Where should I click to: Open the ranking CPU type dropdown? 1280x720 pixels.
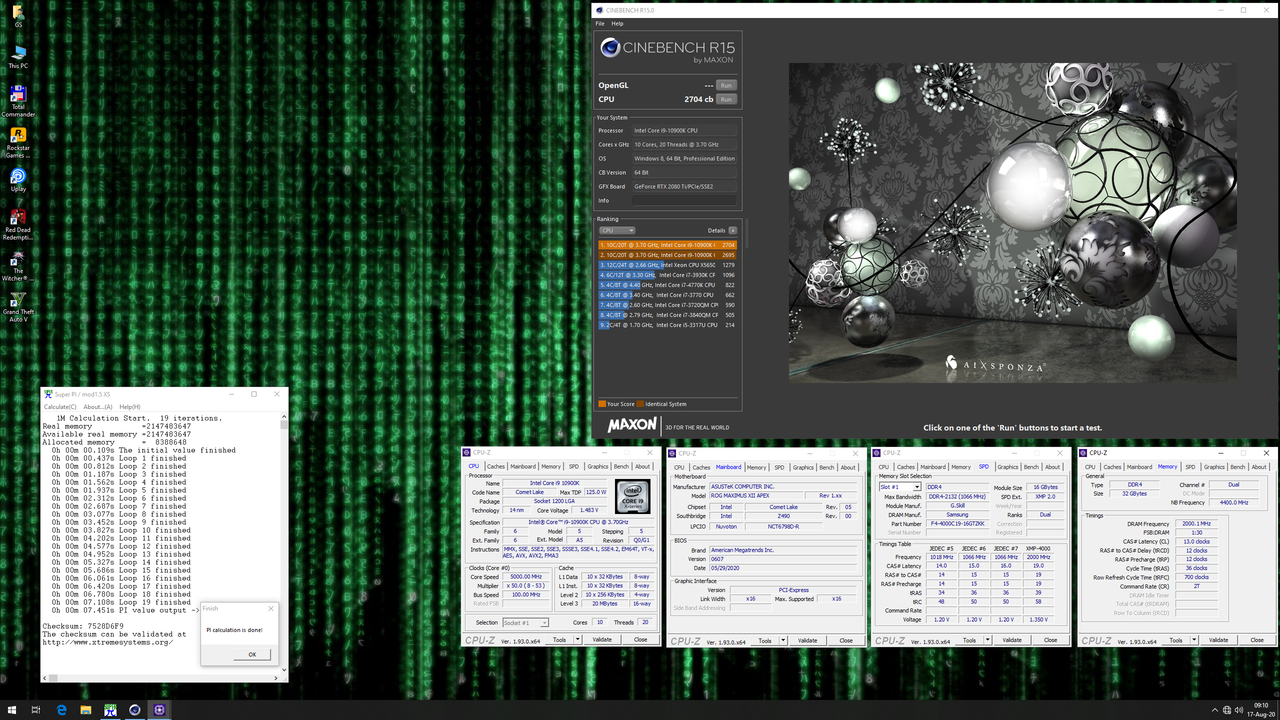coord(617,230)
